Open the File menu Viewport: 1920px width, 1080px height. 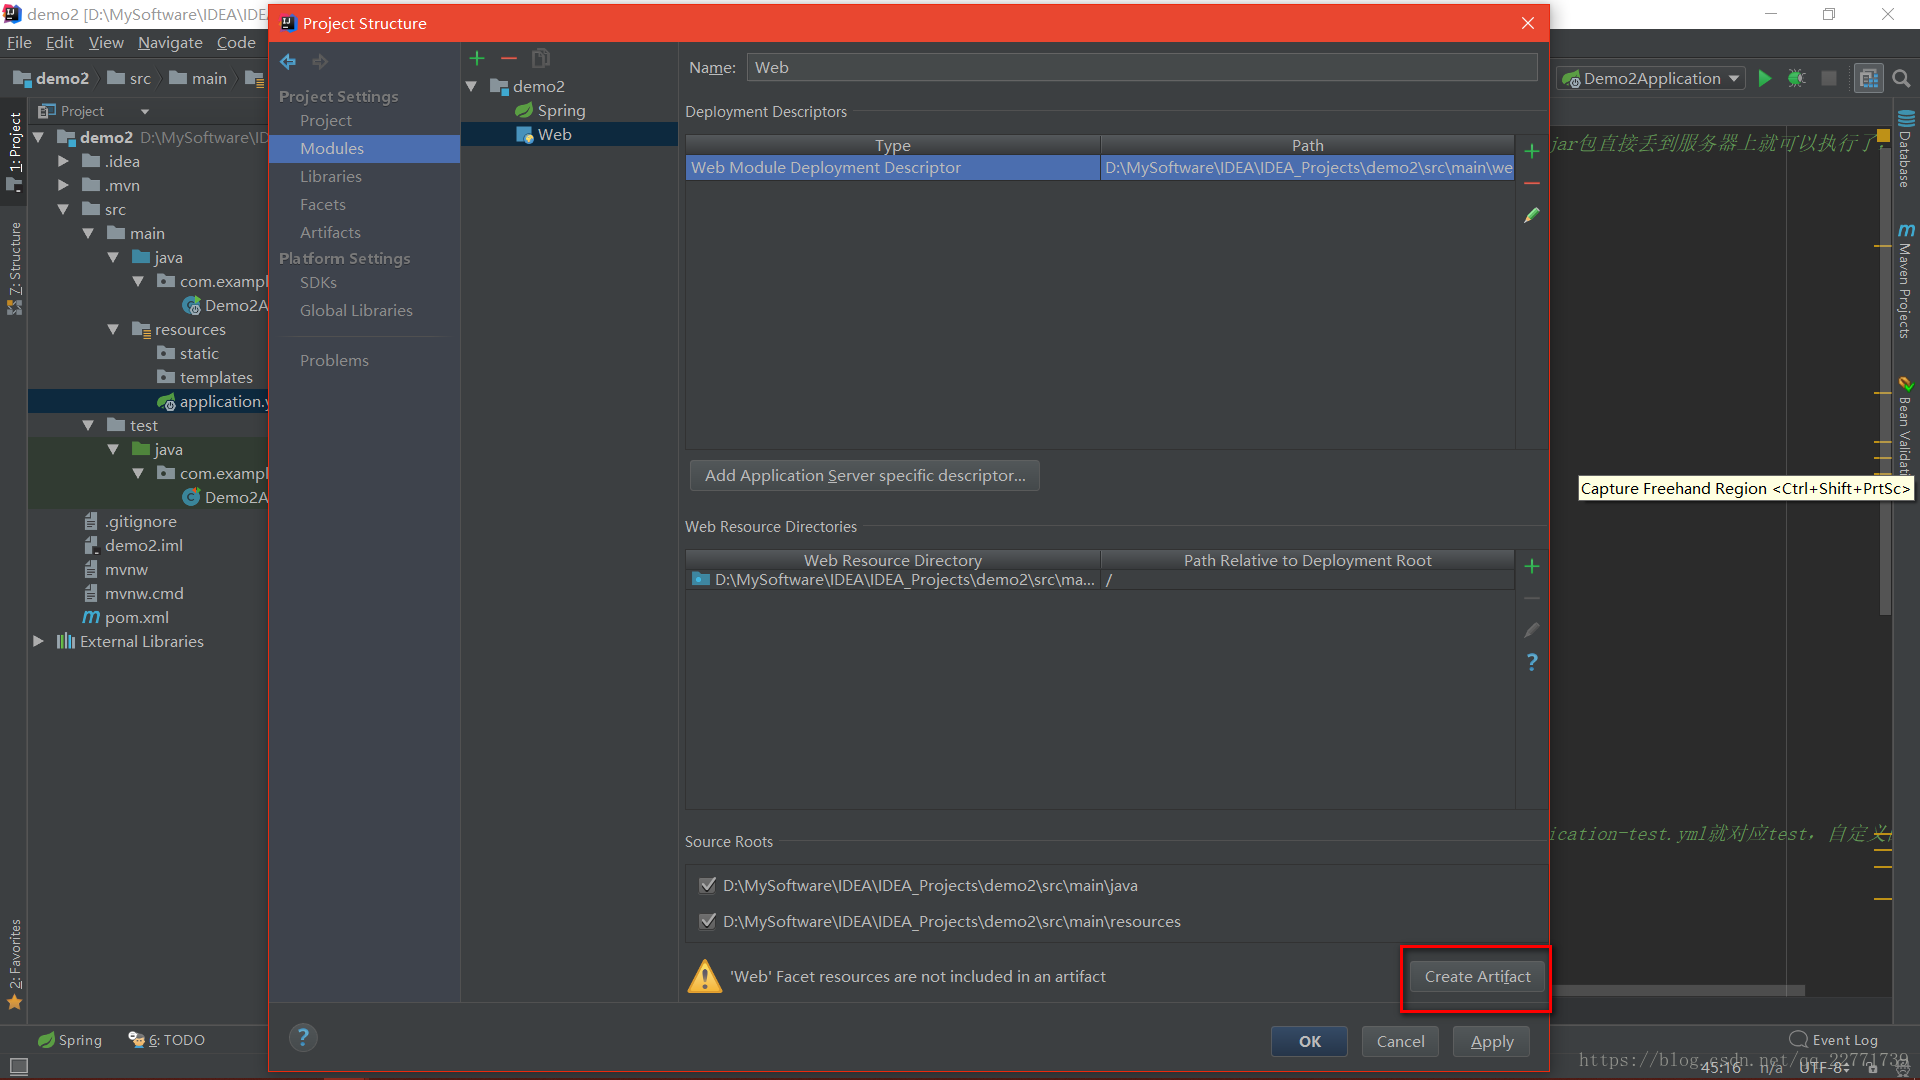coord(19,42)
